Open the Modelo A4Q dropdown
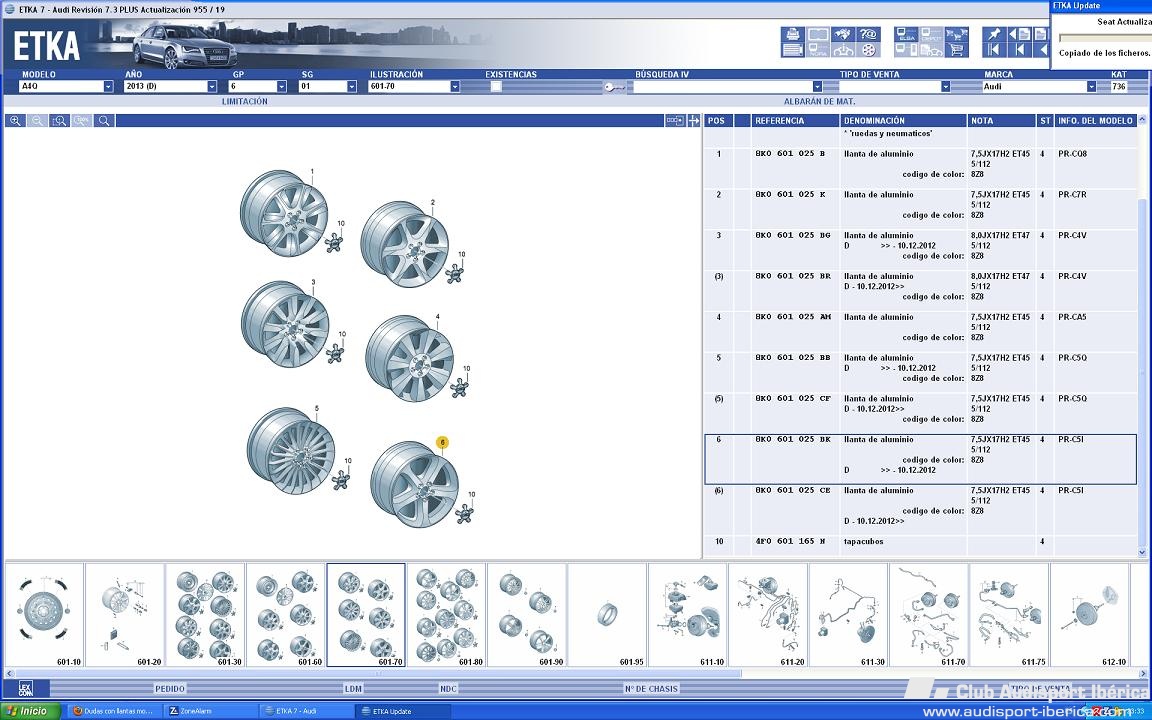Image resolution: width=1152 pixels, height=720 pixels. click(108, 87)
